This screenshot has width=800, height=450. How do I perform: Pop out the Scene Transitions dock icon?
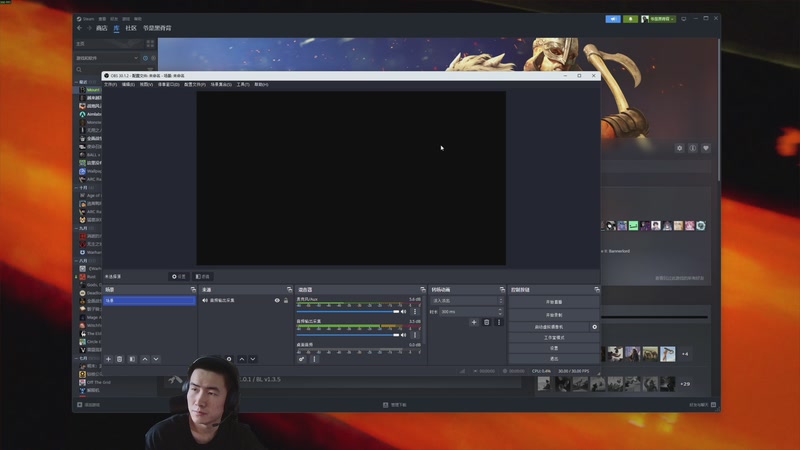pyautogui.click(x=502, y=290)
